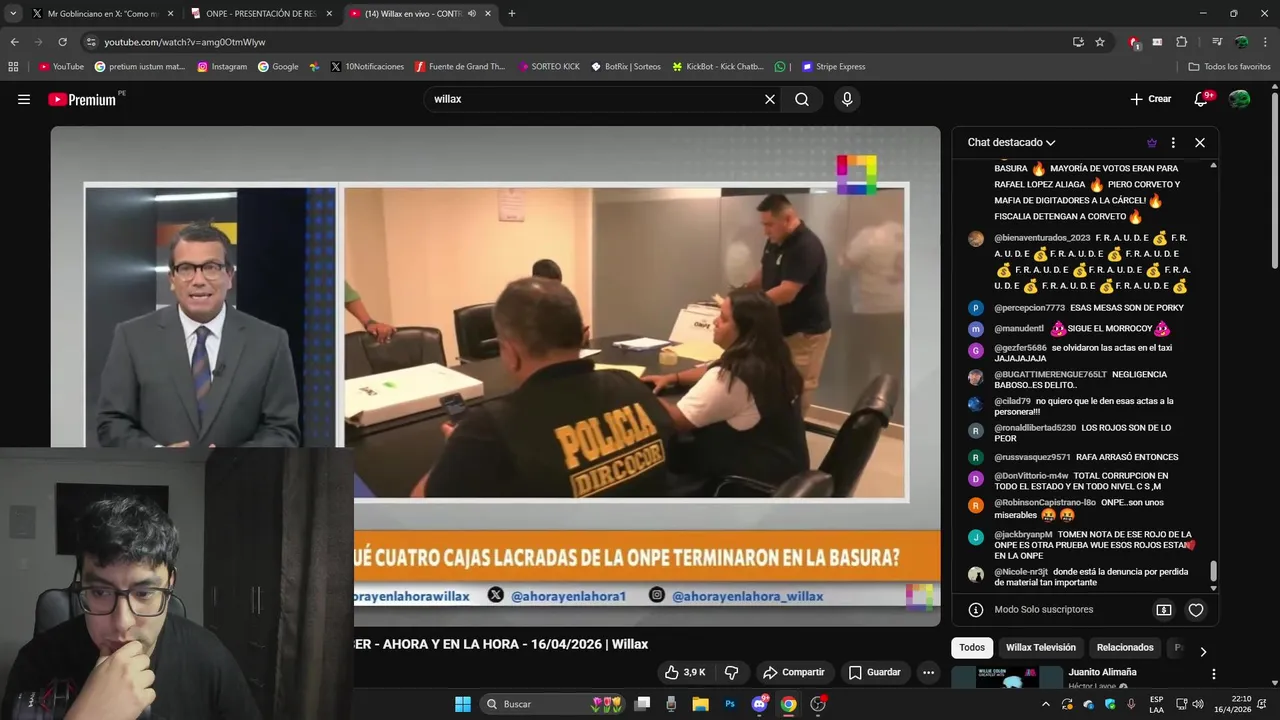Open the Windows Start menu

point(463,704)
